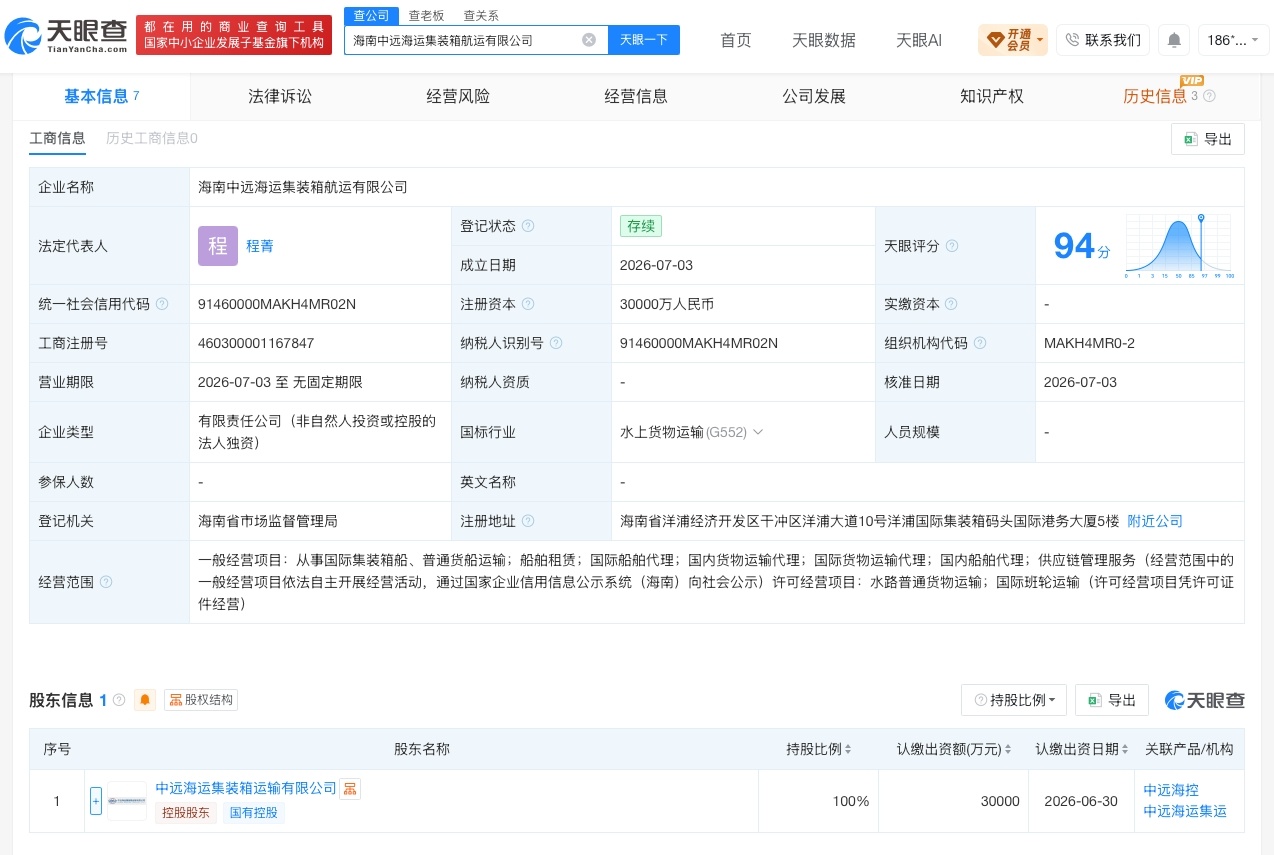
Task: Click the help icon next to 纳税人识别号
Action: click(556, 343)
